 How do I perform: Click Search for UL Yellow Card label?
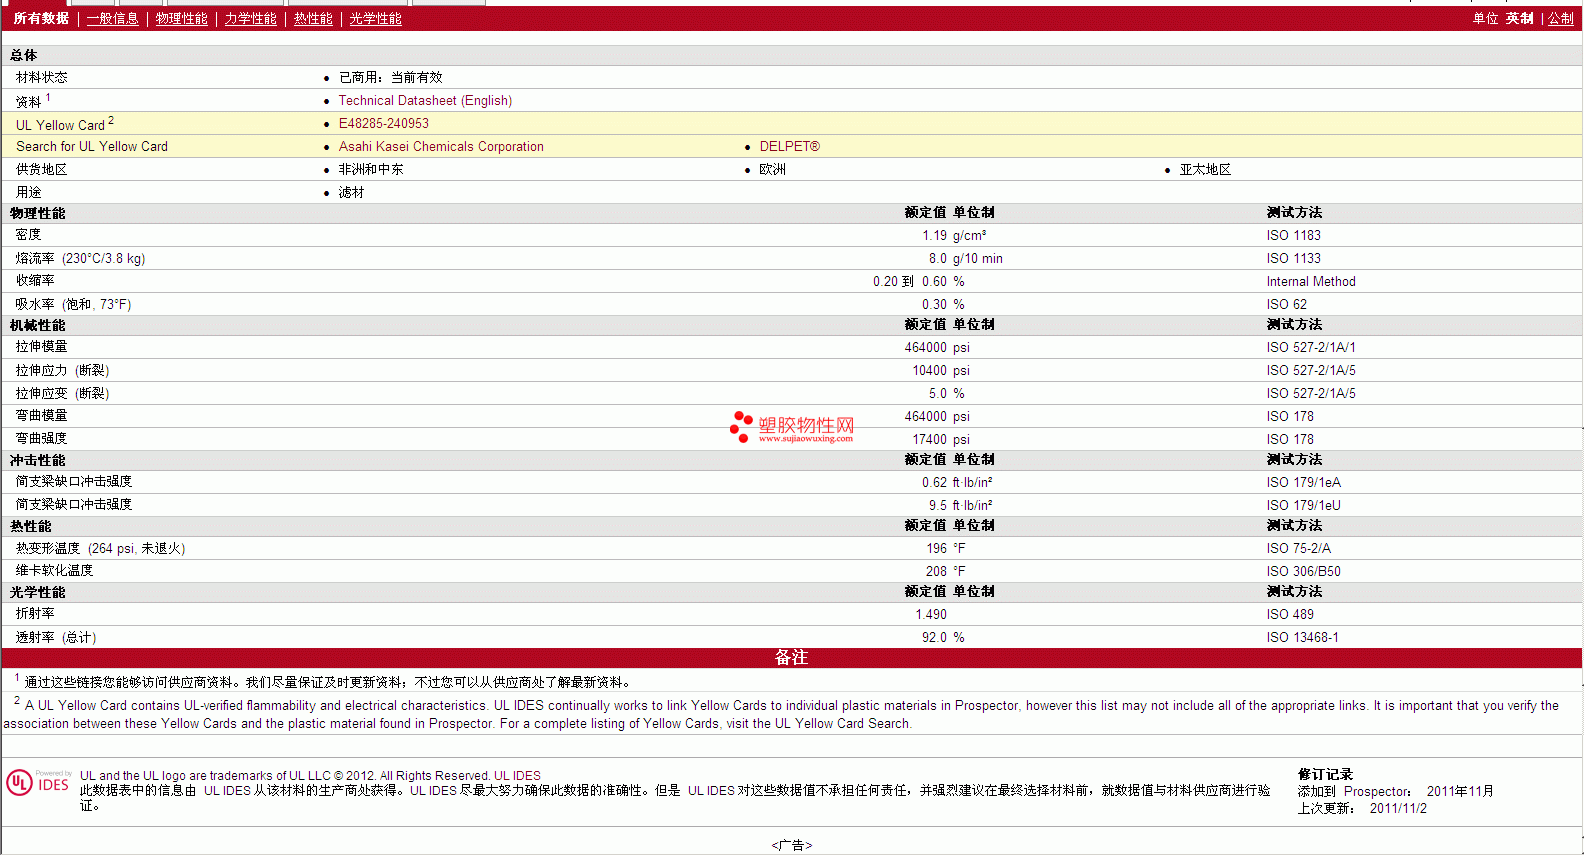point(92,147)
